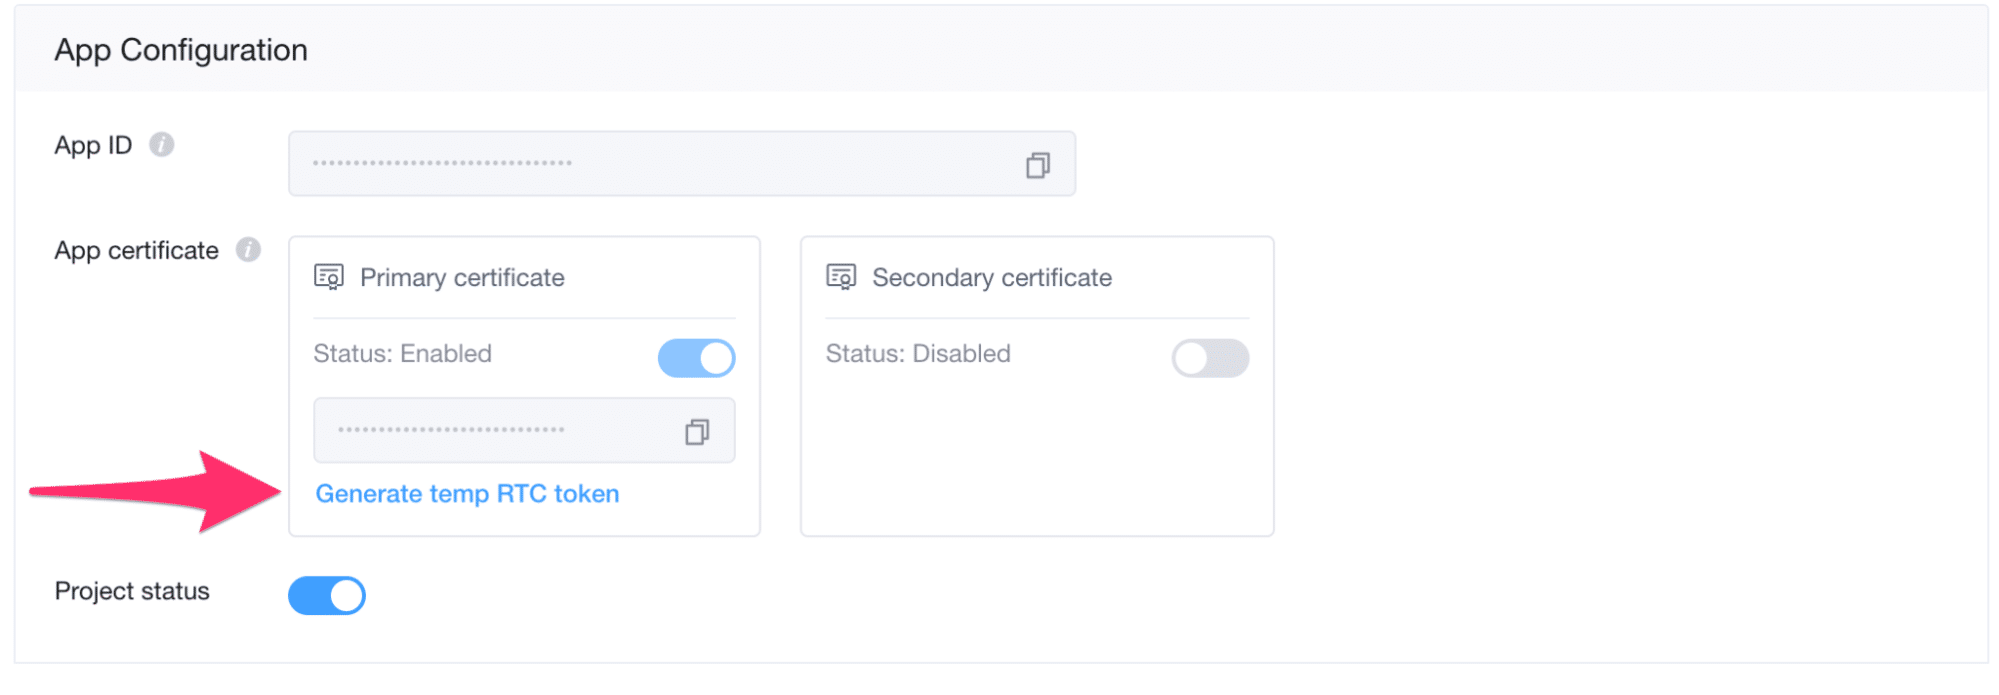Click the masked primary certificate key field
The height and width of the screenshot is (695, 1999).
point(490,431)
